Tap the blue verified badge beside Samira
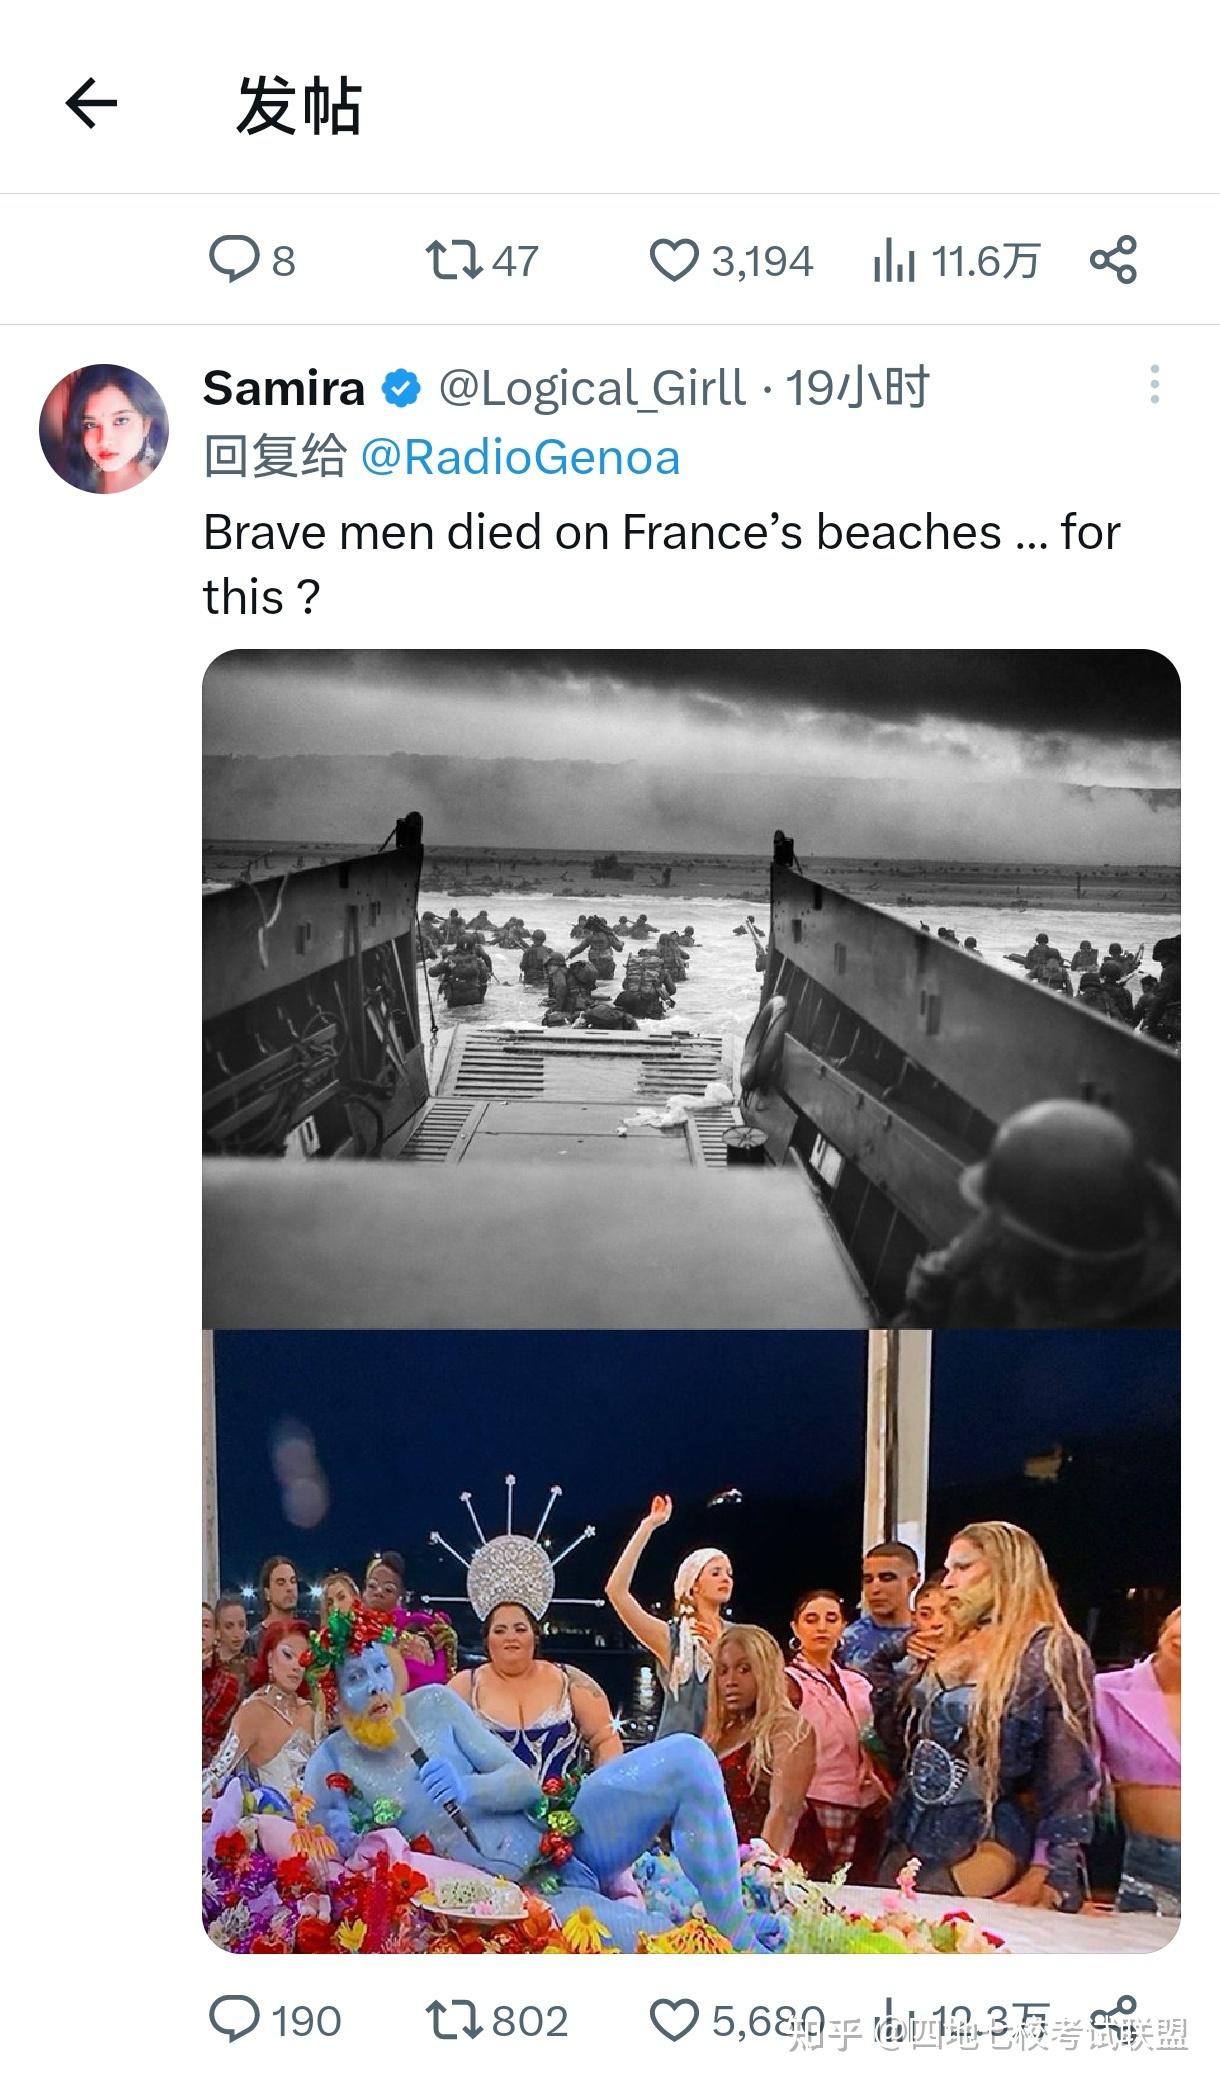This screenshot has height=2083, width=1220. pyautogui.click(x=401, y=388)
